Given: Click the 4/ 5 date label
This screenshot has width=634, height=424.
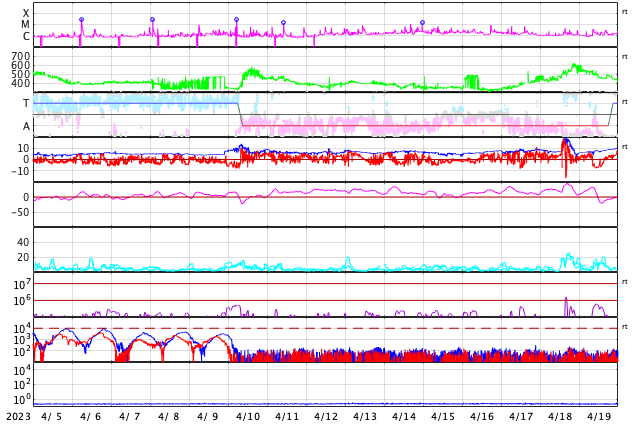Looking at the screenshot, I should [52, 416].
